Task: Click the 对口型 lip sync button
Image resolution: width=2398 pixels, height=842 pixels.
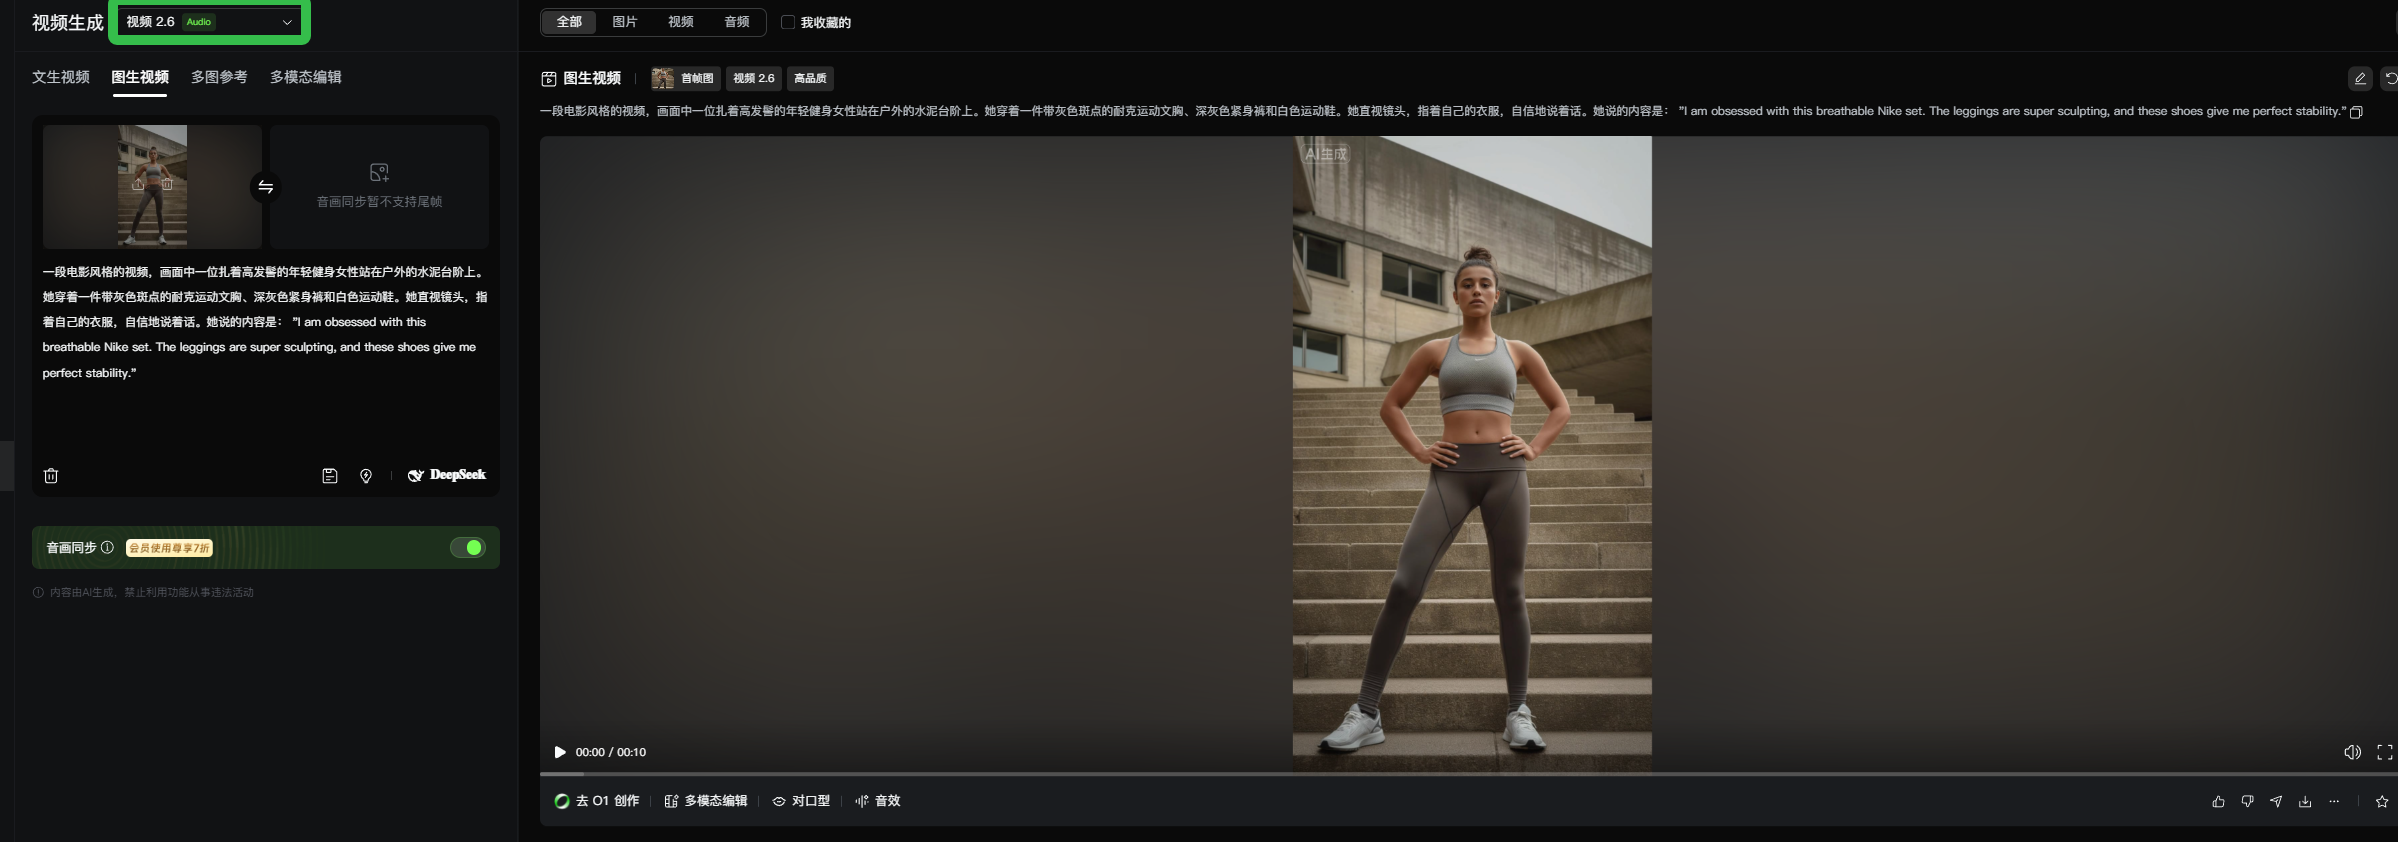Action: pos(801,801)
